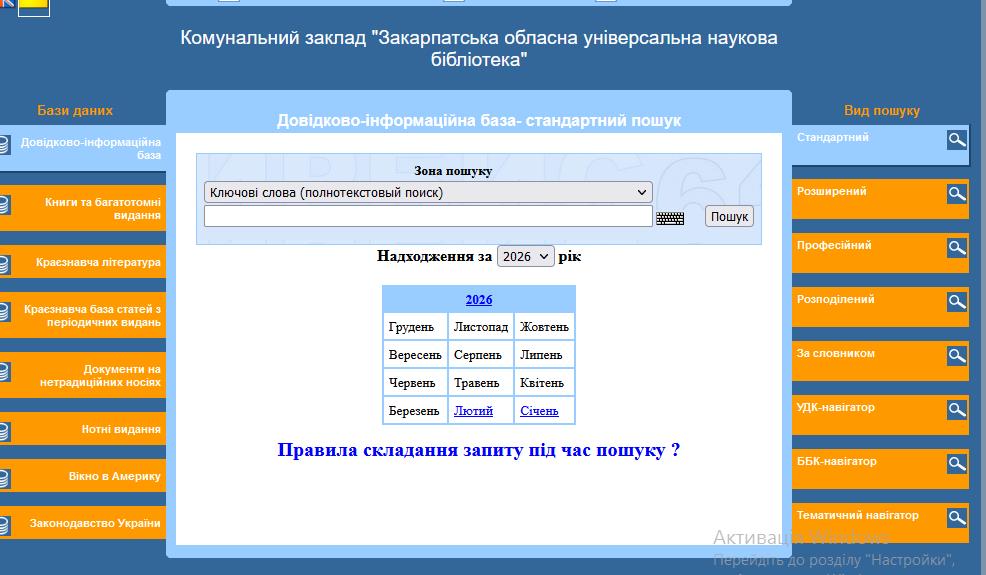
Task: Open Правила складання запиту help link
Action: [x=478, y=451]
